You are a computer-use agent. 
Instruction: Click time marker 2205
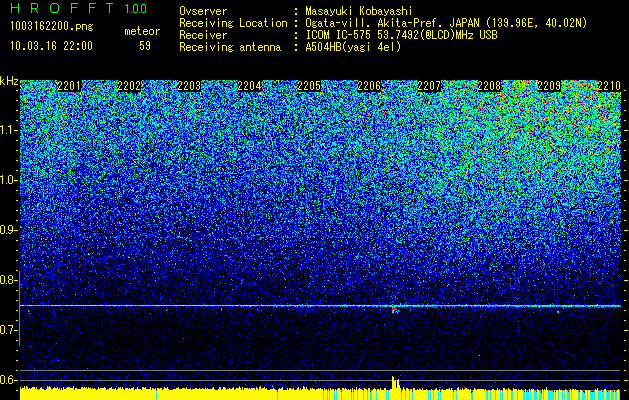(x=309, y=86)
